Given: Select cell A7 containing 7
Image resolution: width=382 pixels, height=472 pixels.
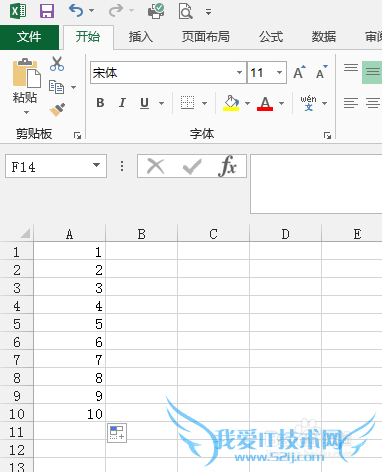Looking at the screenshot, I should (69, 360).
